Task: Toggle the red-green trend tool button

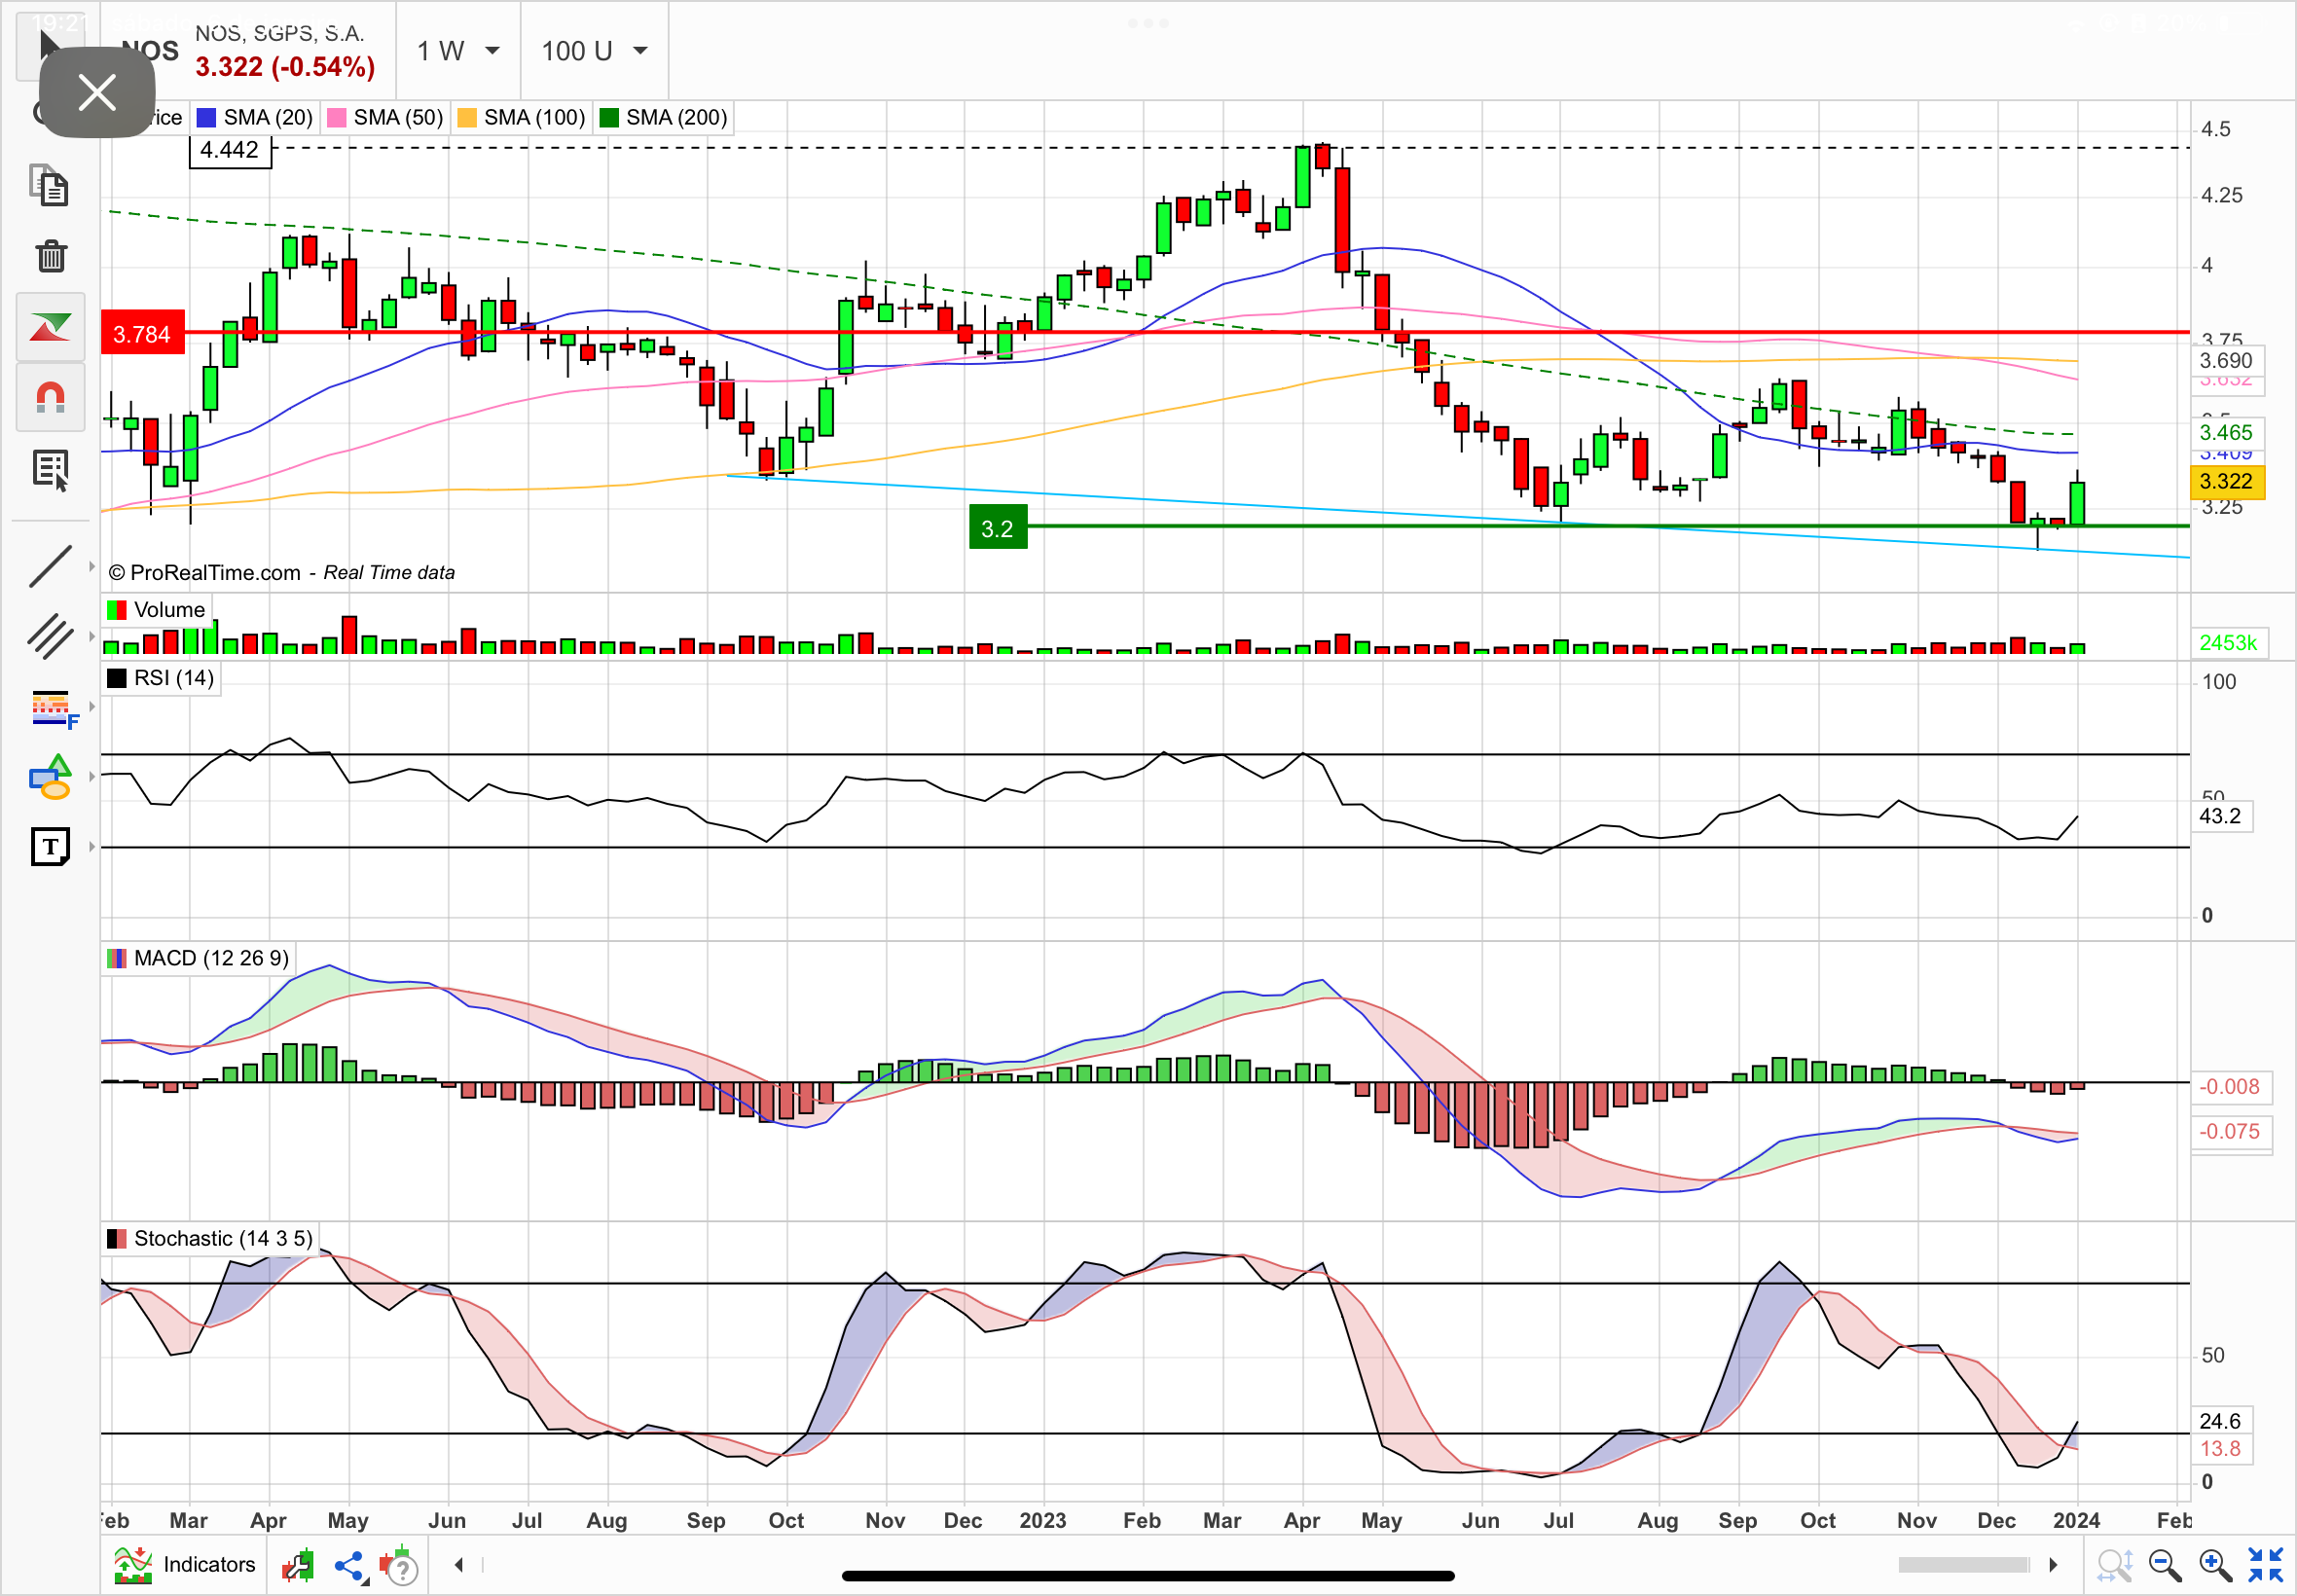Action: click(51, 327)
